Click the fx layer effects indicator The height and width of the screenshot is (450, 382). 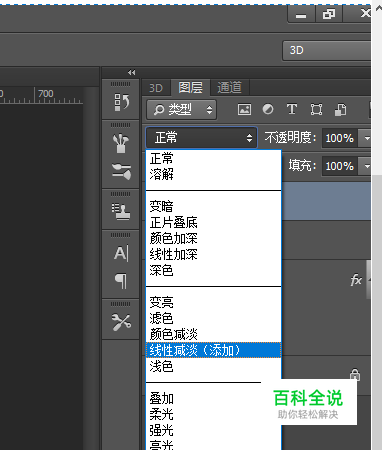click(356, 280)
